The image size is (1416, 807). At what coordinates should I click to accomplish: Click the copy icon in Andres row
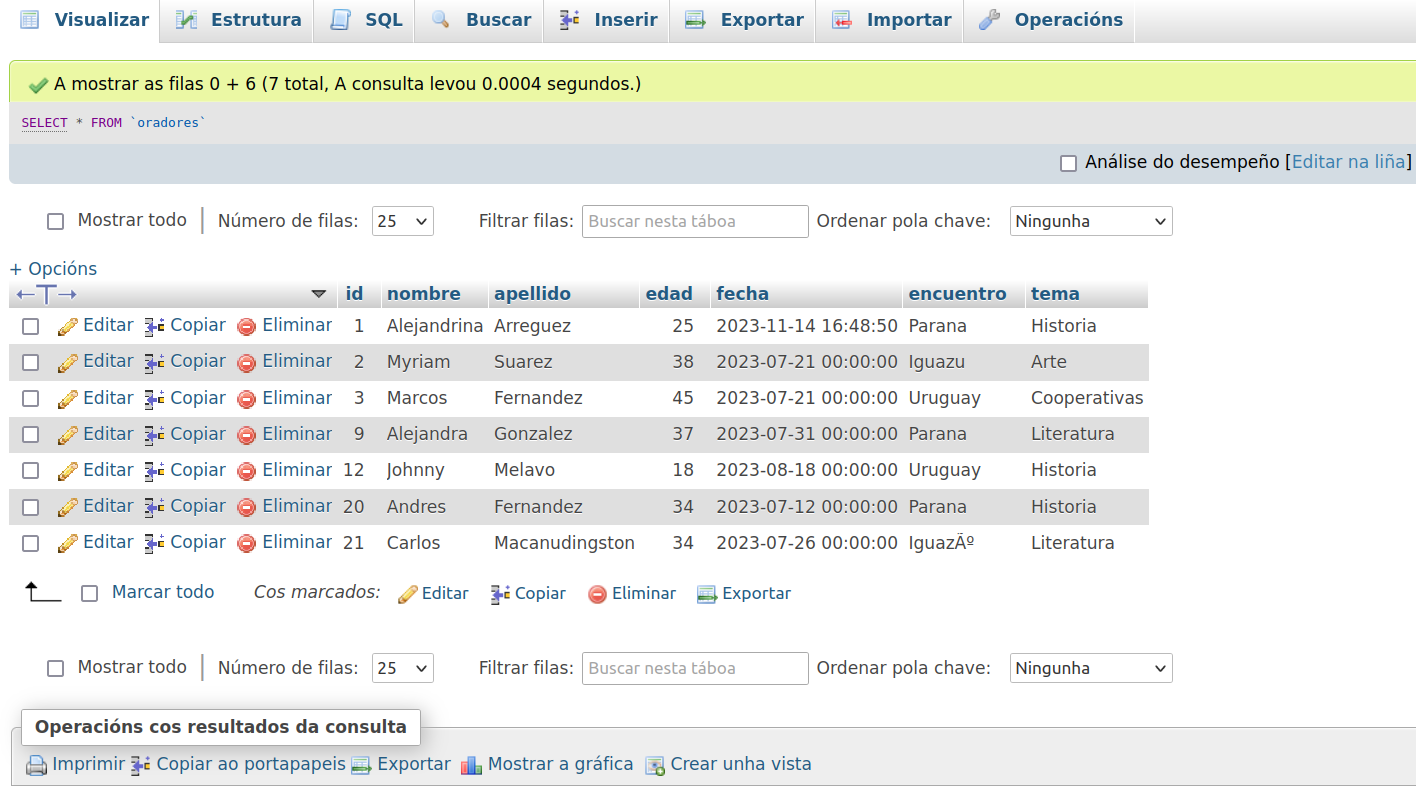point(155,507)
